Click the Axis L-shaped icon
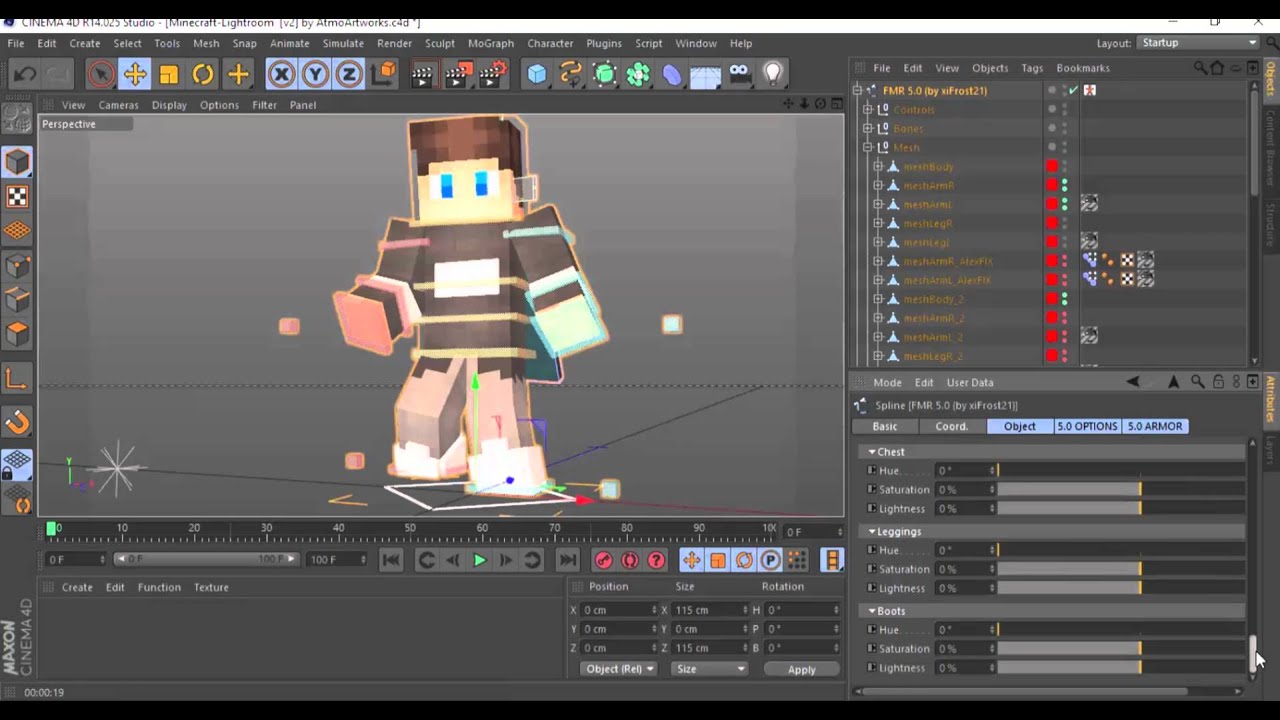 [x=17, y=378]
